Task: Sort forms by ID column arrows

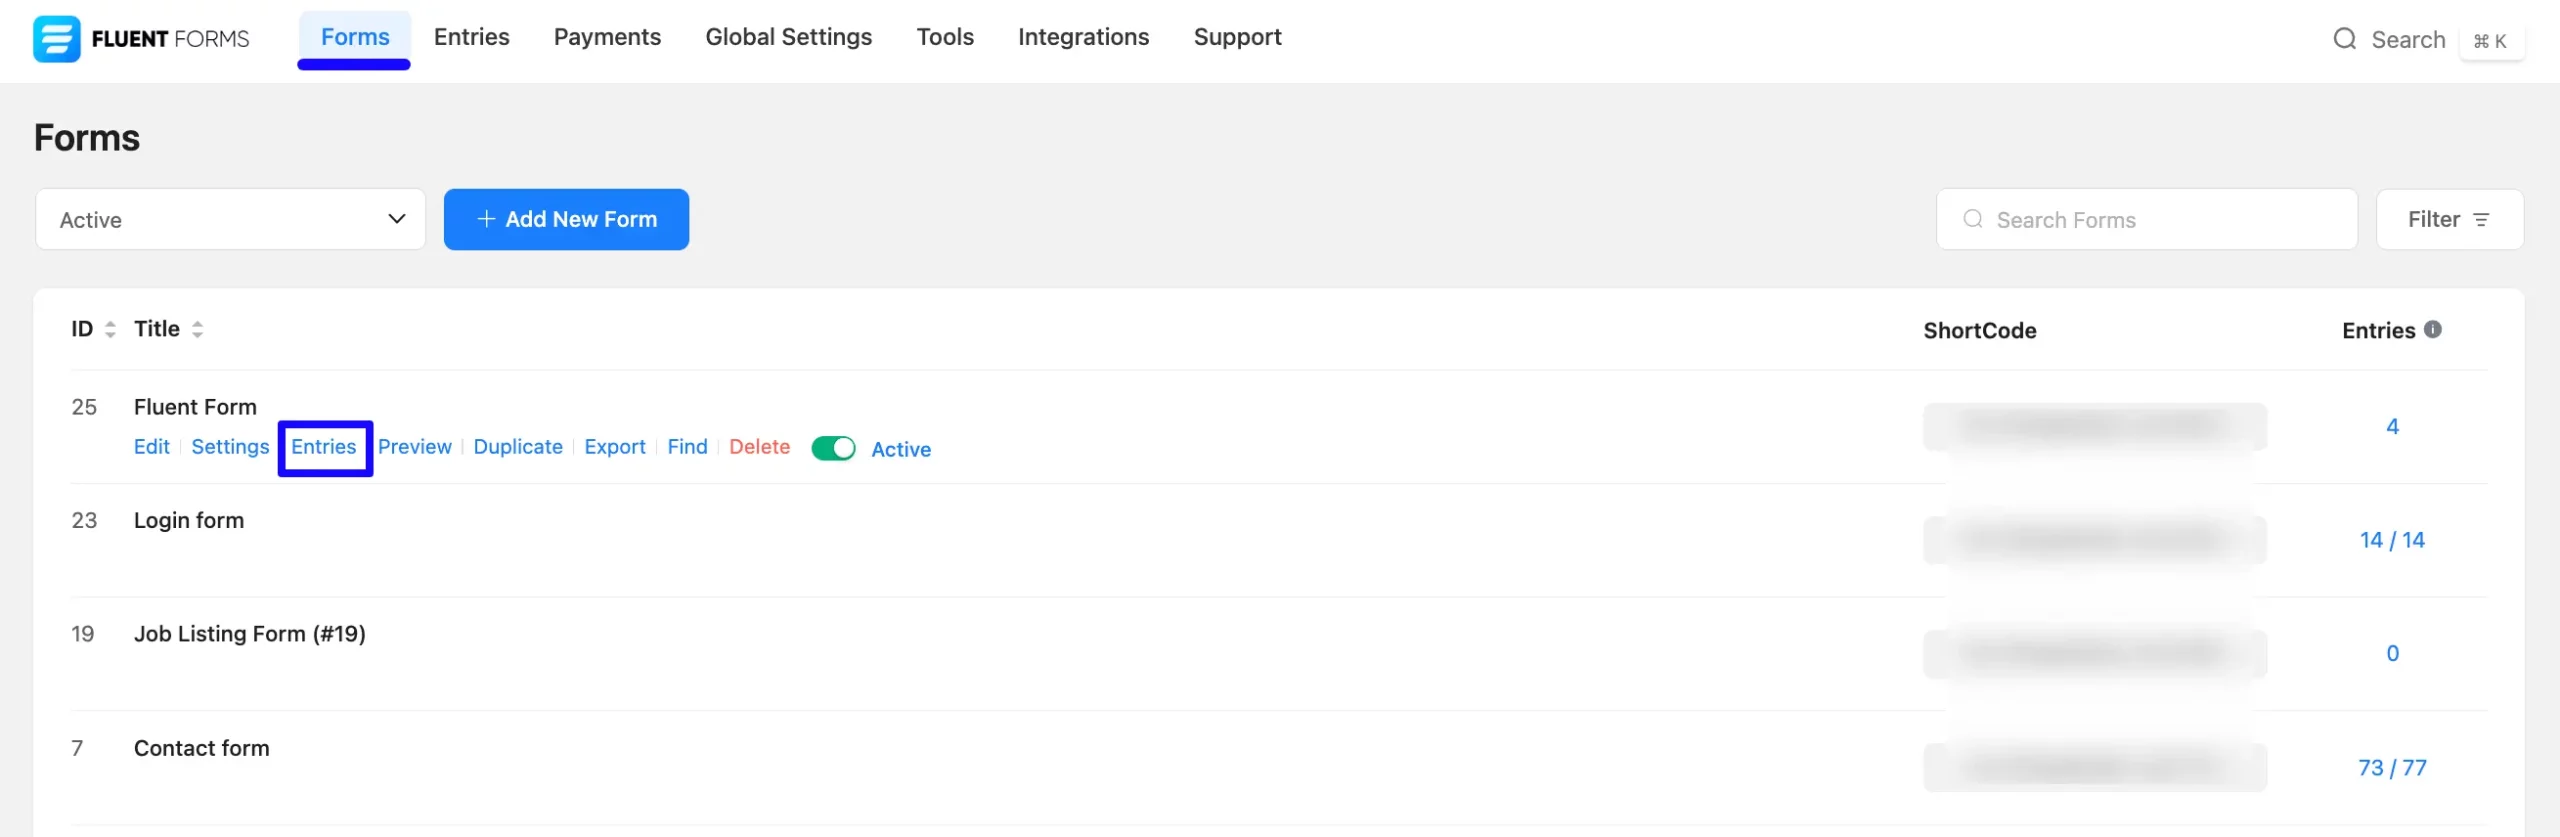Action: (x=110, y=329)
